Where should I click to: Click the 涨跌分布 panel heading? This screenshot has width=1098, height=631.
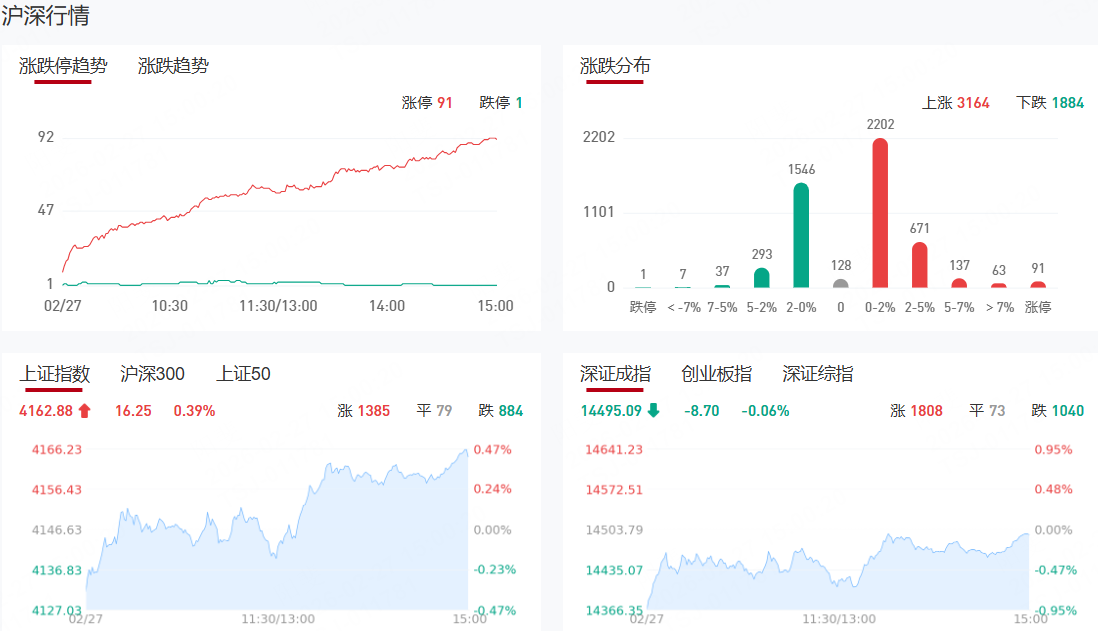pyautogui.click(x=615, y=66)
